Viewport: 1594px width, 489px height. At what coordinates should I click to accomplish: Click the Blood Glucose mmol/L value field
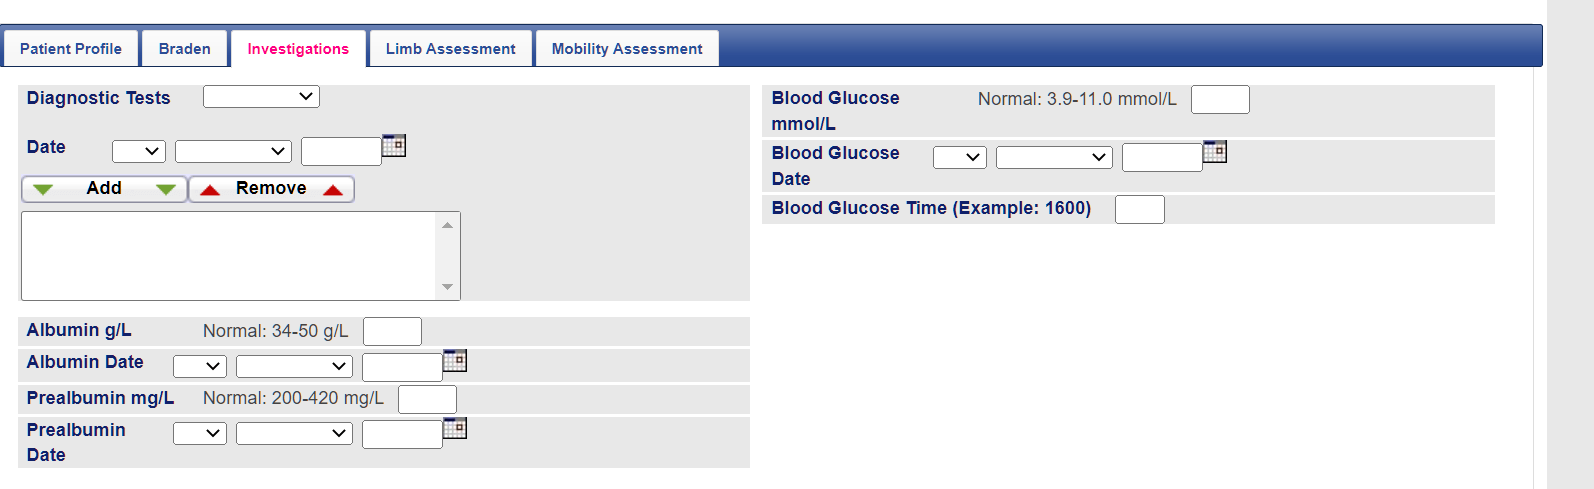tap(1220, 100)
